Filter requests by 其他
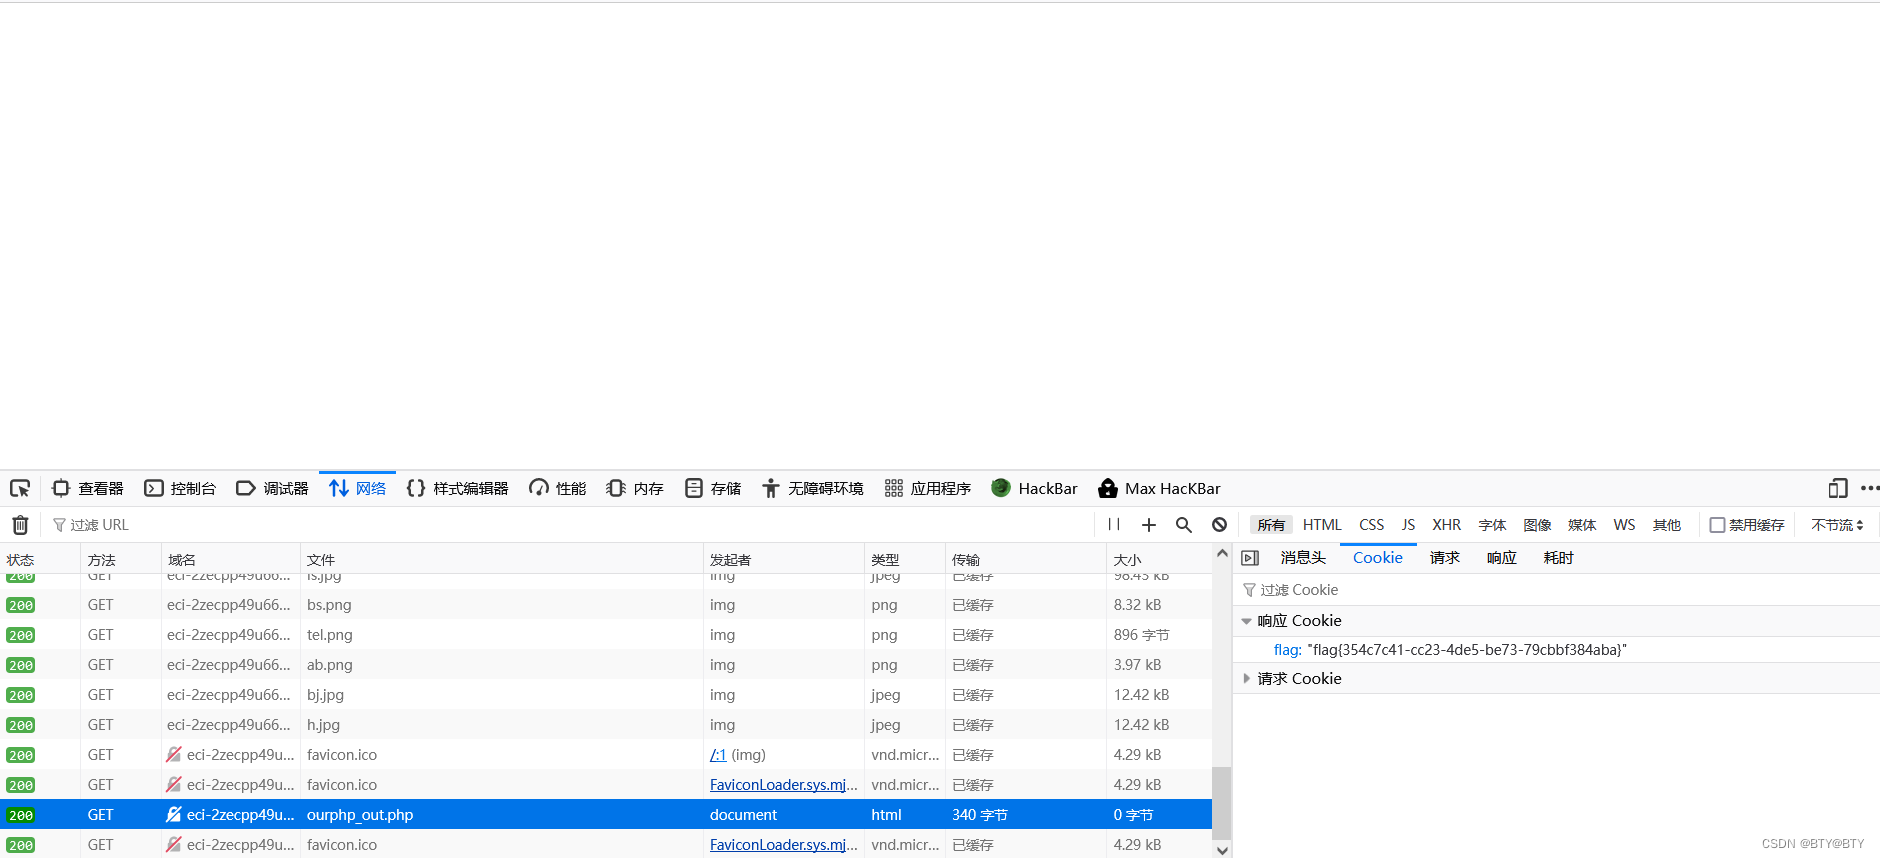The width and height of the screenshot is (1880, 858). (x=1667, y=525)
